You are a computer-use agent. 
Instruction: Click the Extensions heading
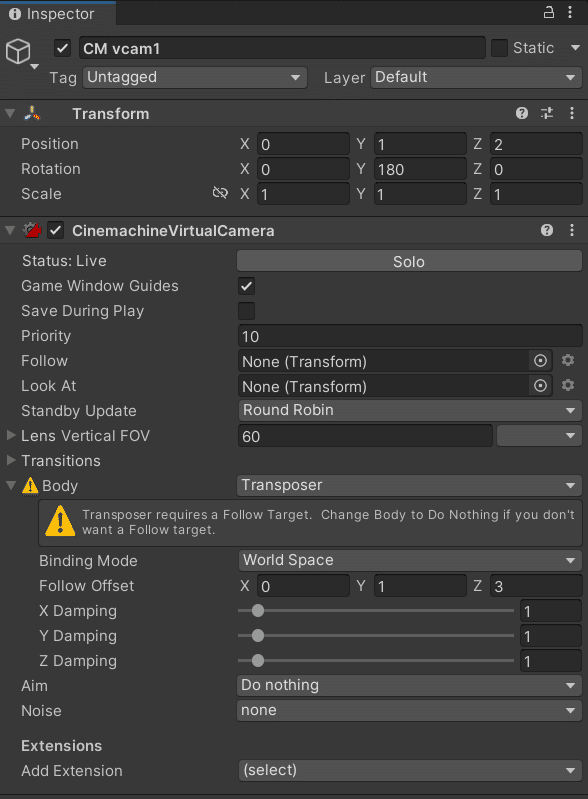(x=62, y=745)
